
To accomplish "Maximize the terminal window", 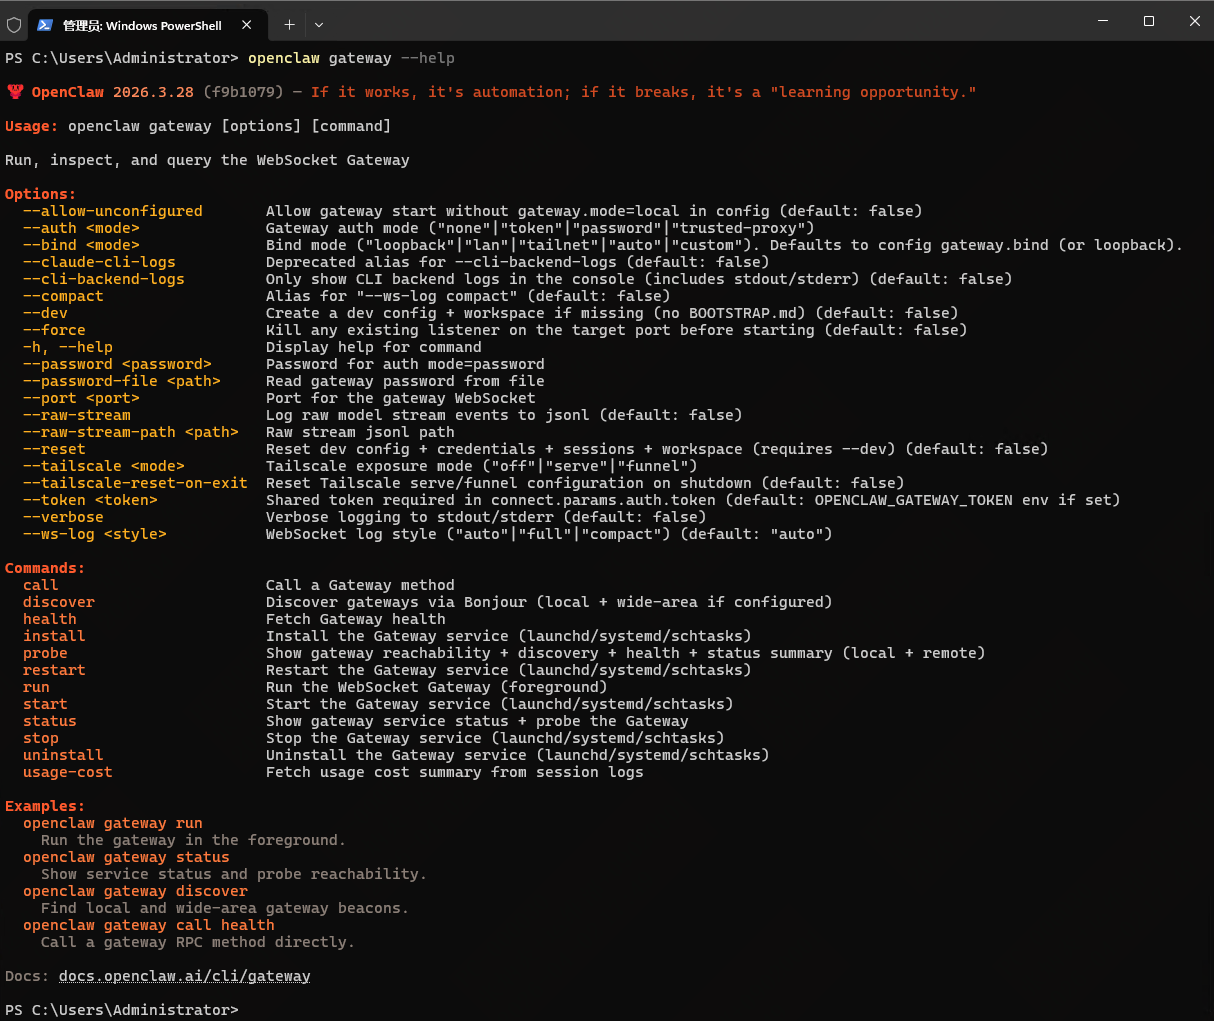I will click(x=1149, y=21).
